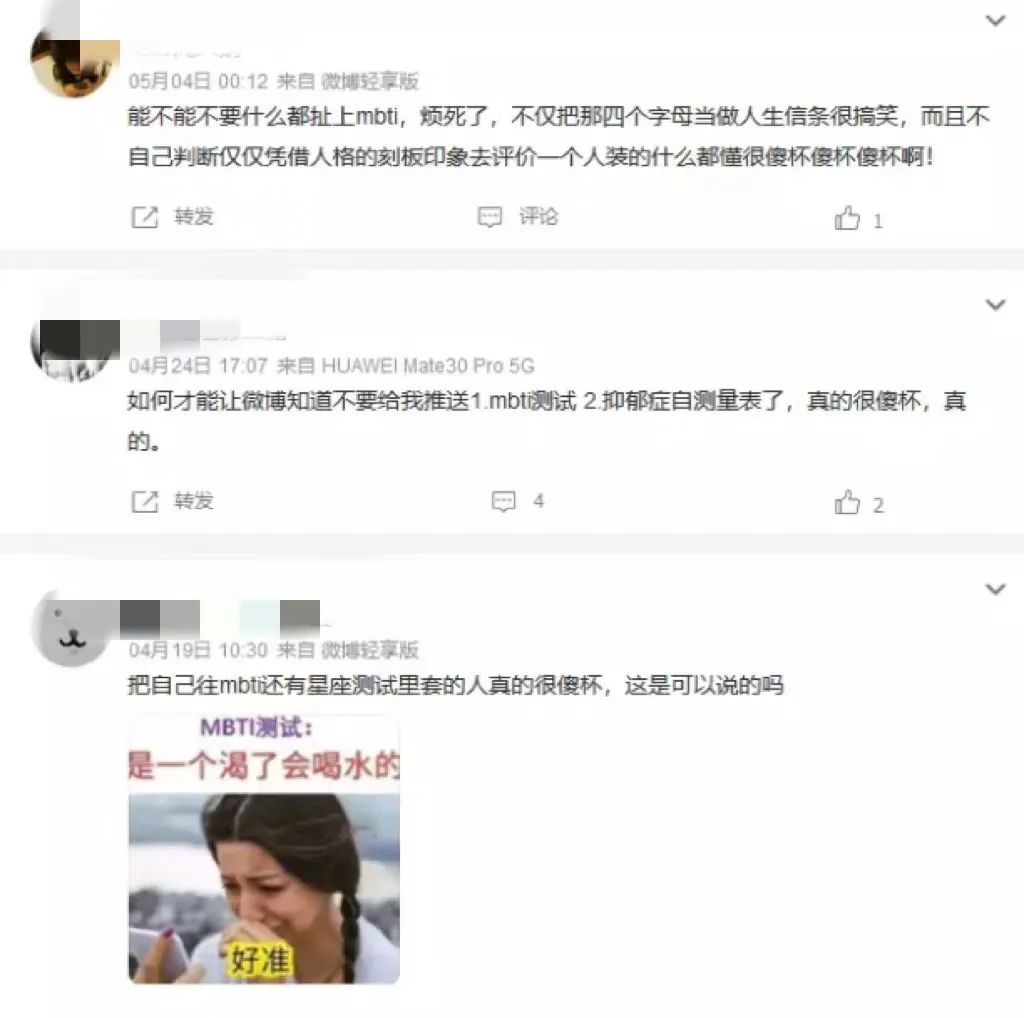
Task: Open comment icon on the 05月04日 post
Action: [490, 217]
